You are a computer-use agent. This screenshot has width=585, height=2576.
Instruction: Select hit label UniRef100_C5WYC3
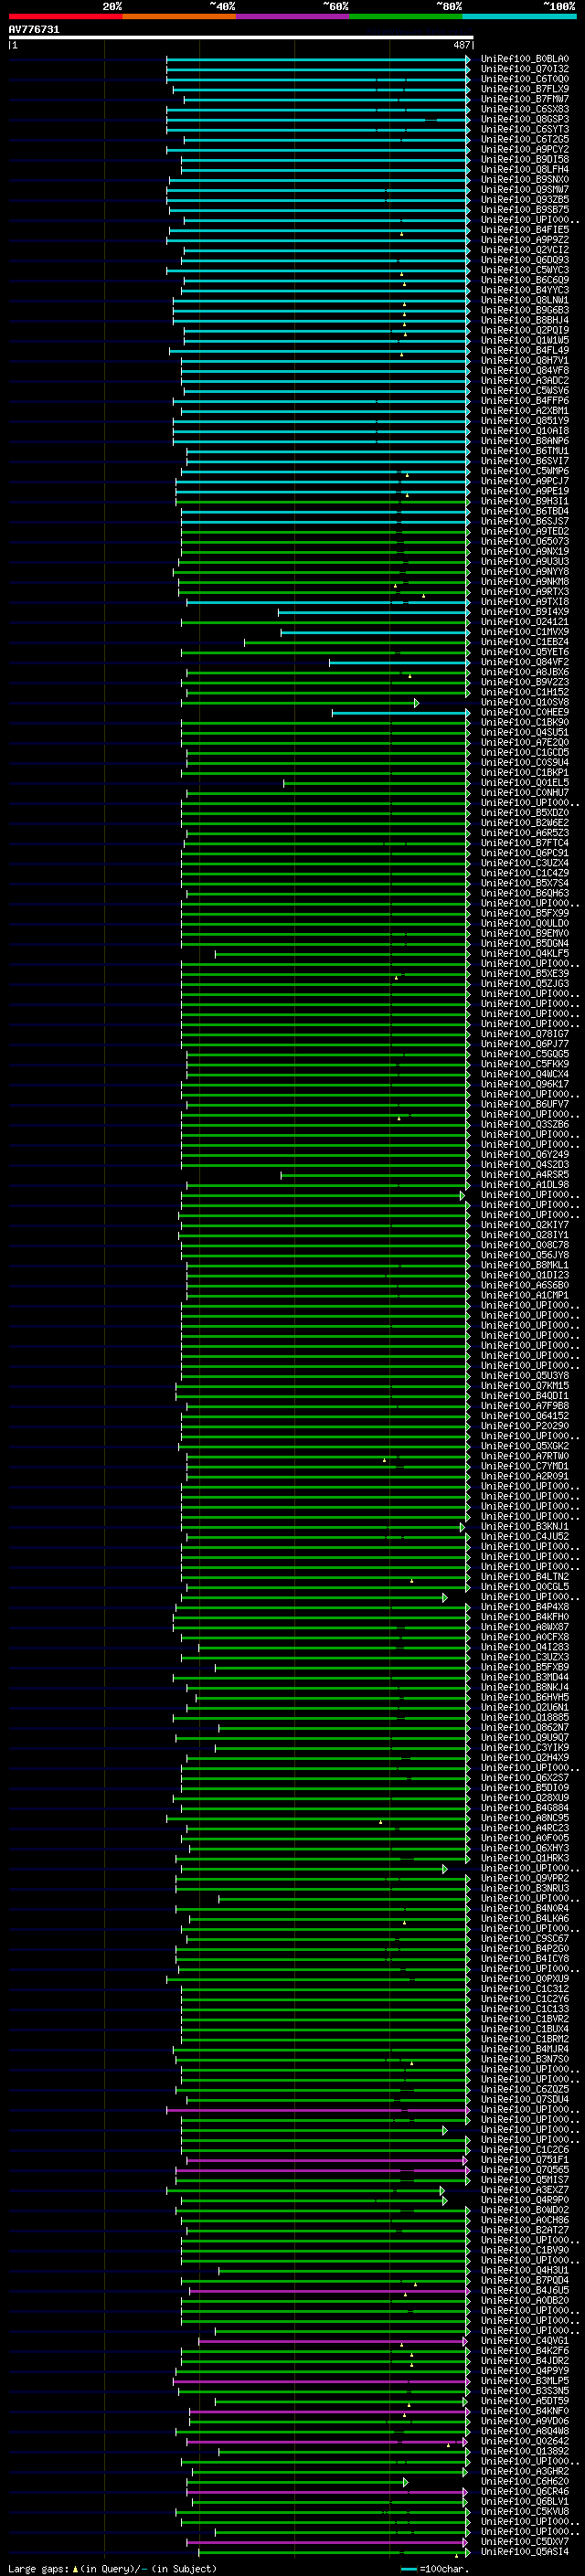point(525,270)
